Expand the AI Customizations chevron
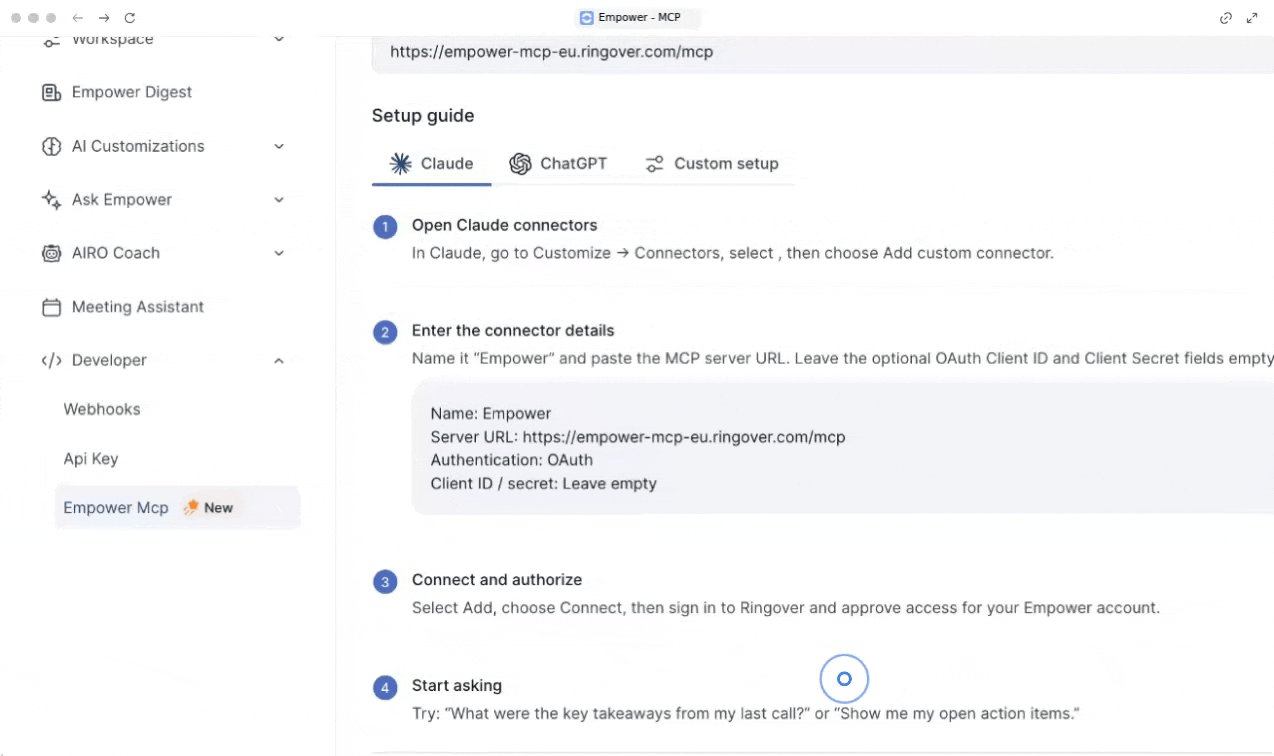 pos(279,146)
